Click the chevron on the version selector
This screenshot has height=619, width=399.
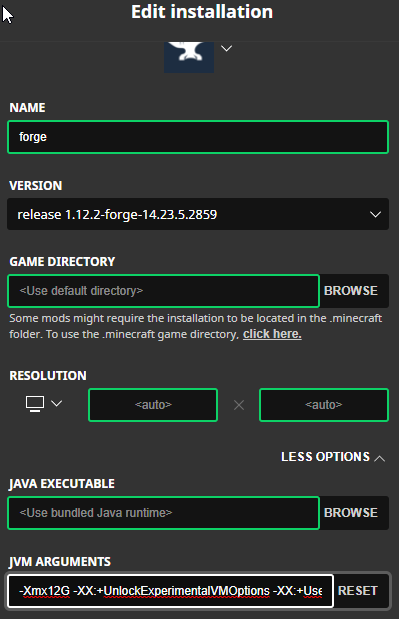[375, 214]
